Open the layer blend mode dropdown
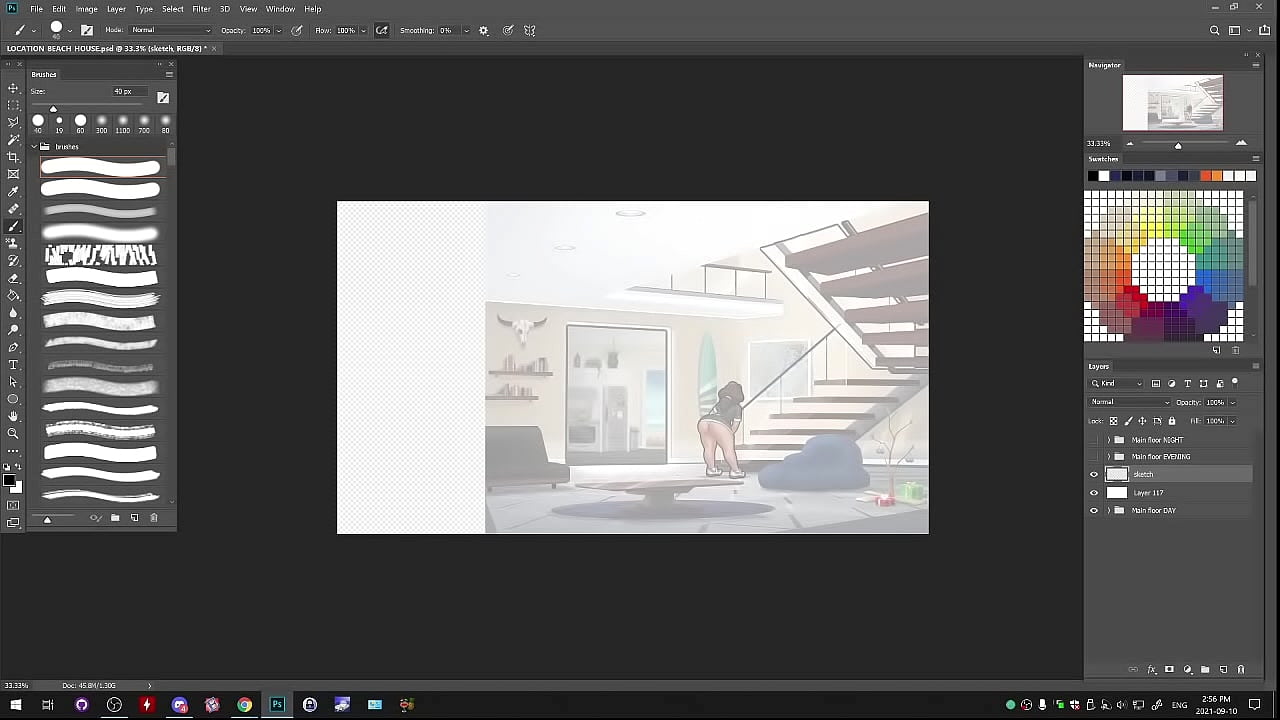The height and width of the screenshot is (720, 1280). click(1129, 402)
